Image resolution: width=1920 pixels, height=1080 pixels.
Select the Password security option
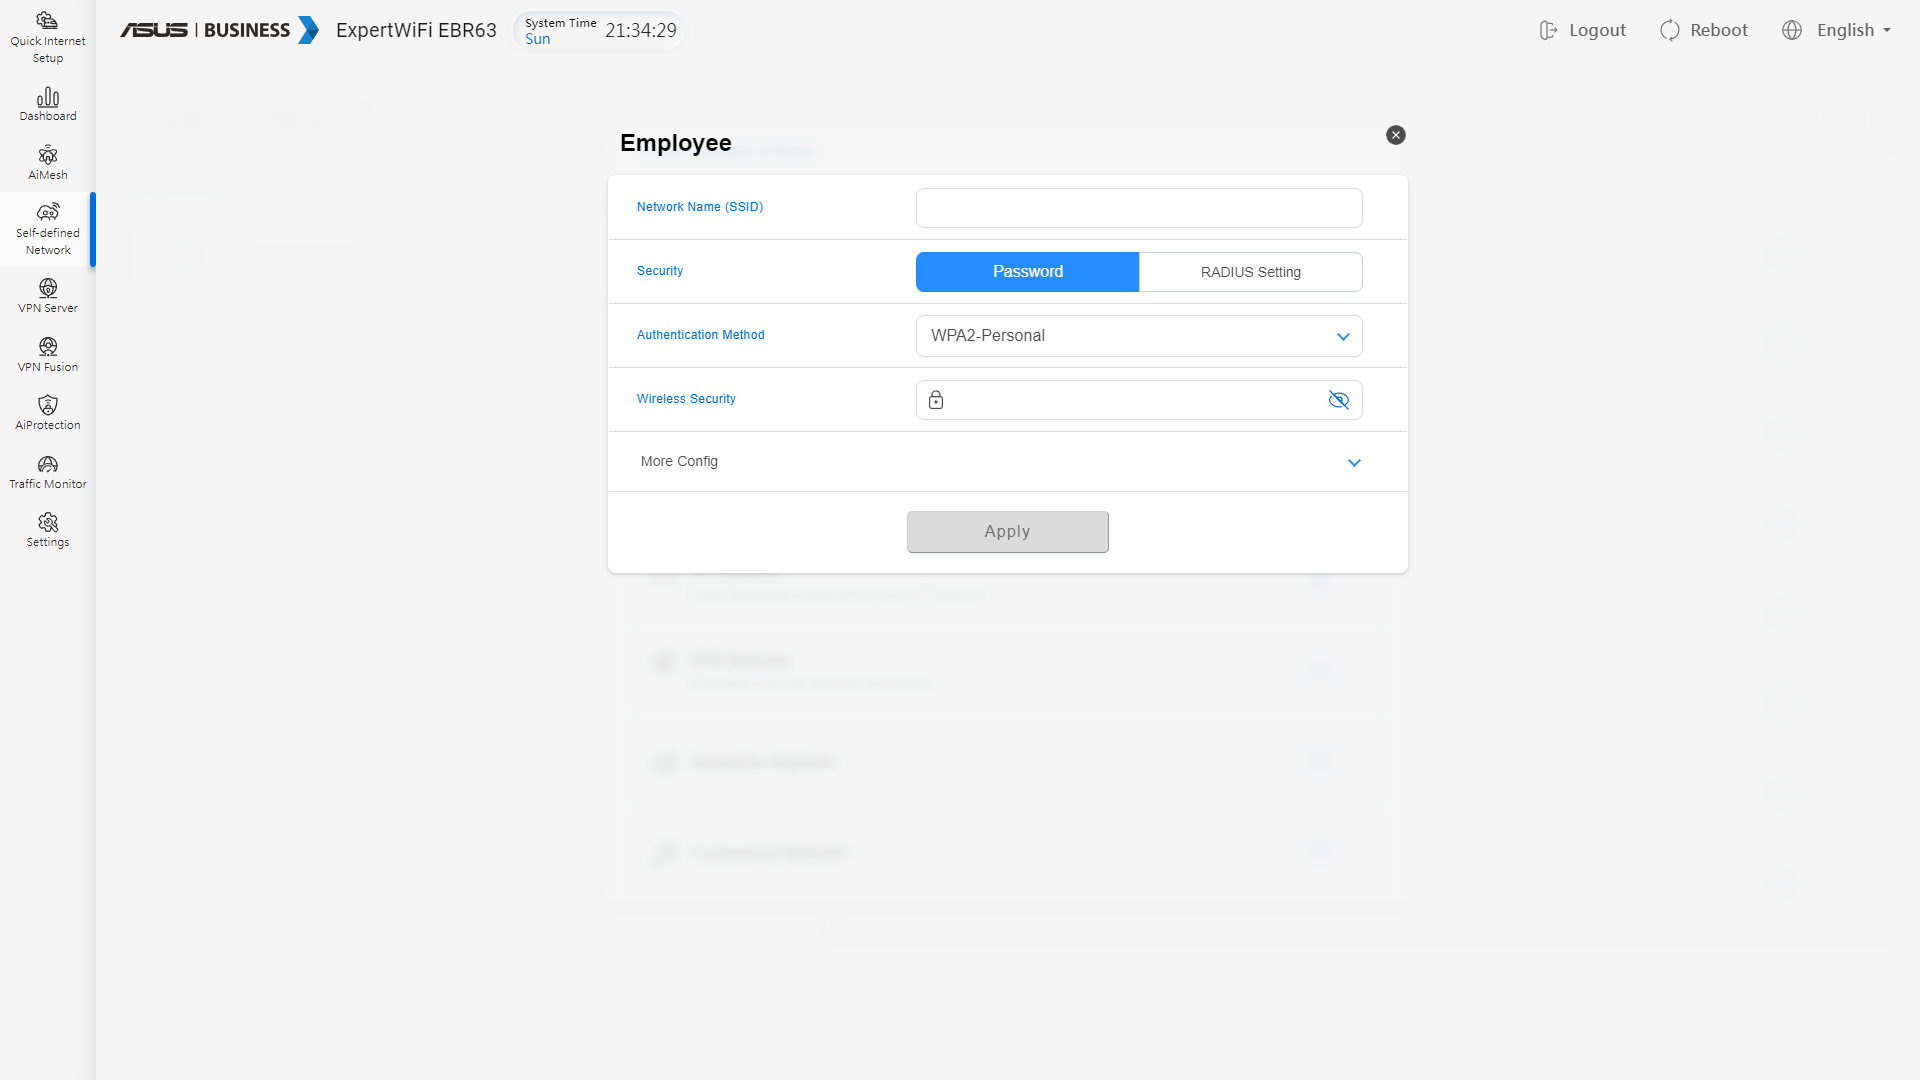[x=1027, y=272]
